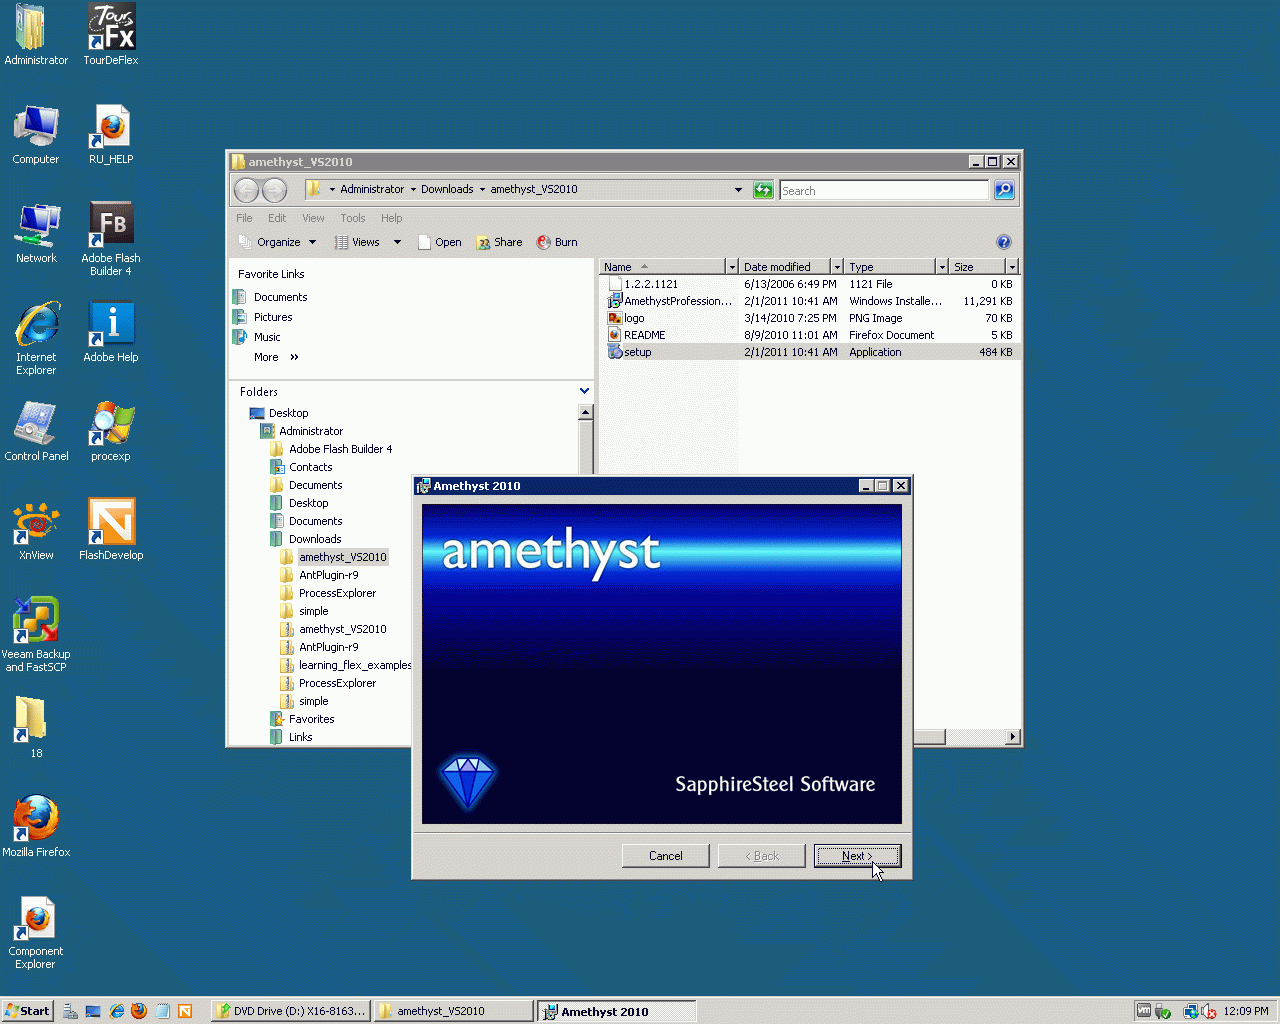The height and width of the screenshot is (1024, 1280).
Task: Open the Size column dropdown arrow
Action: click(1012, 267)
